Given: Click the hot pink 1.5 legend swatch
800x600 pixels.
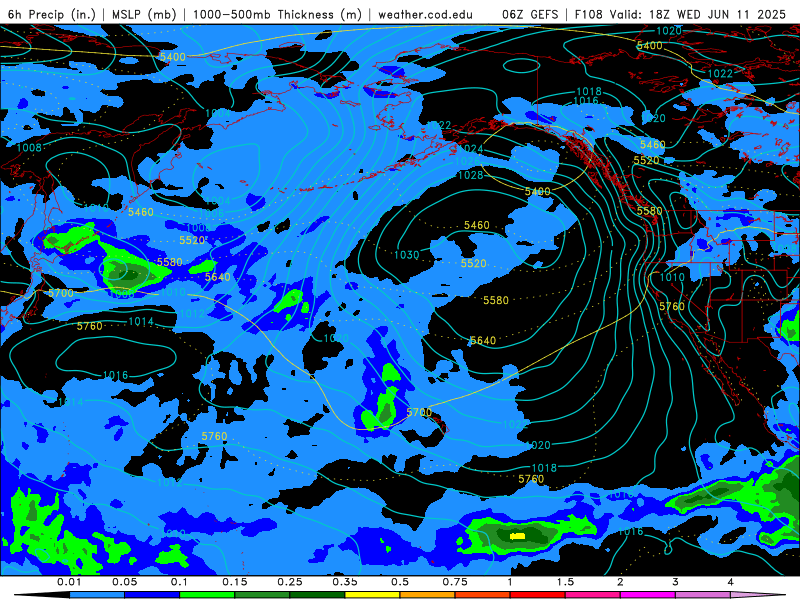Looking at the screenshot, I should (x=593, y=595).
